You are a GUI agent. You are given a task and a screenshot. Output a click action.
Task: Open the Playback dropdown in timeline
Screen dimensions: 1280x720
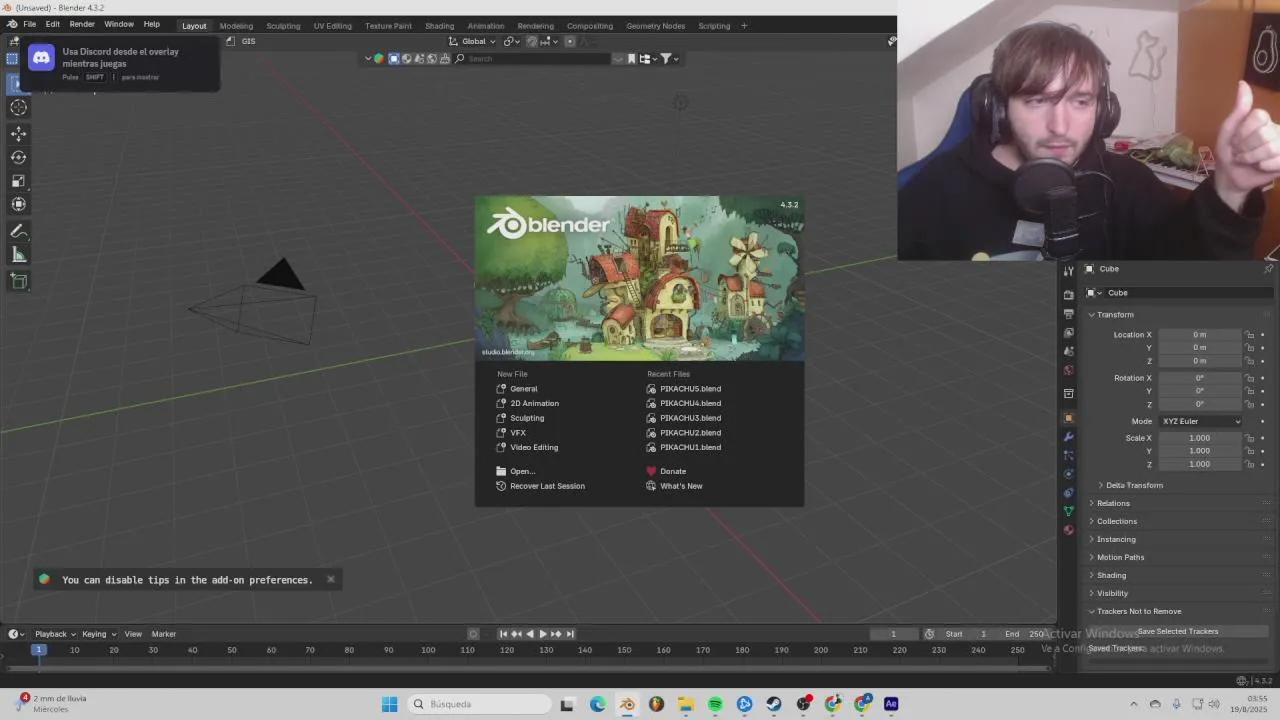pyautogui.click(x=55, y=634)
